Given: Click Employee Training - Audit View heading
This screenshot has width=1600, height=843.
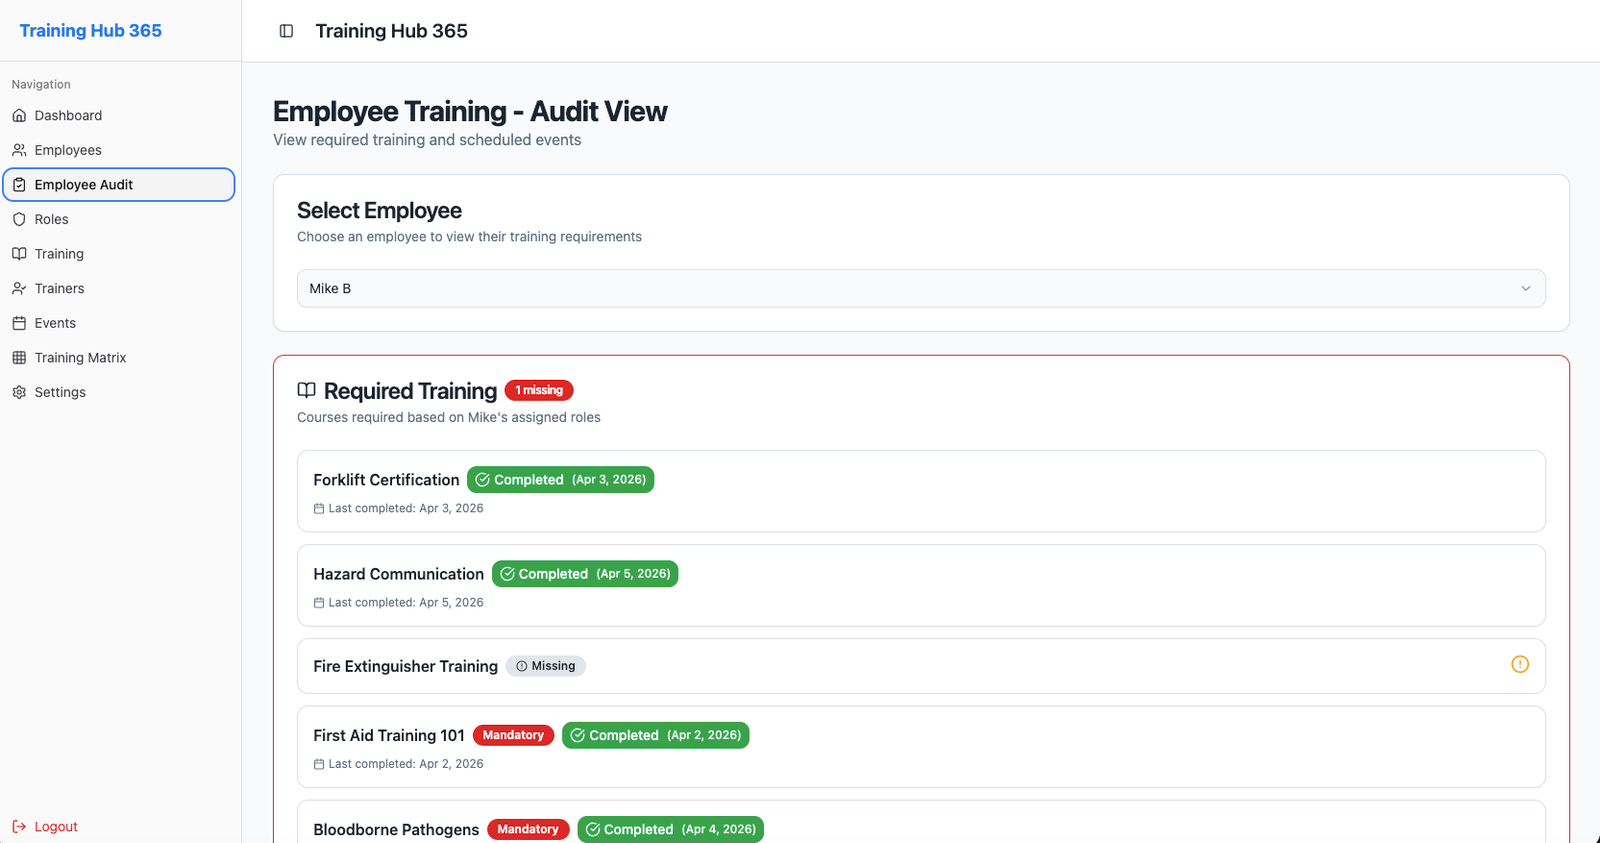Looking at the screenshot, I should pyautogui.click(x=470, y=111).
